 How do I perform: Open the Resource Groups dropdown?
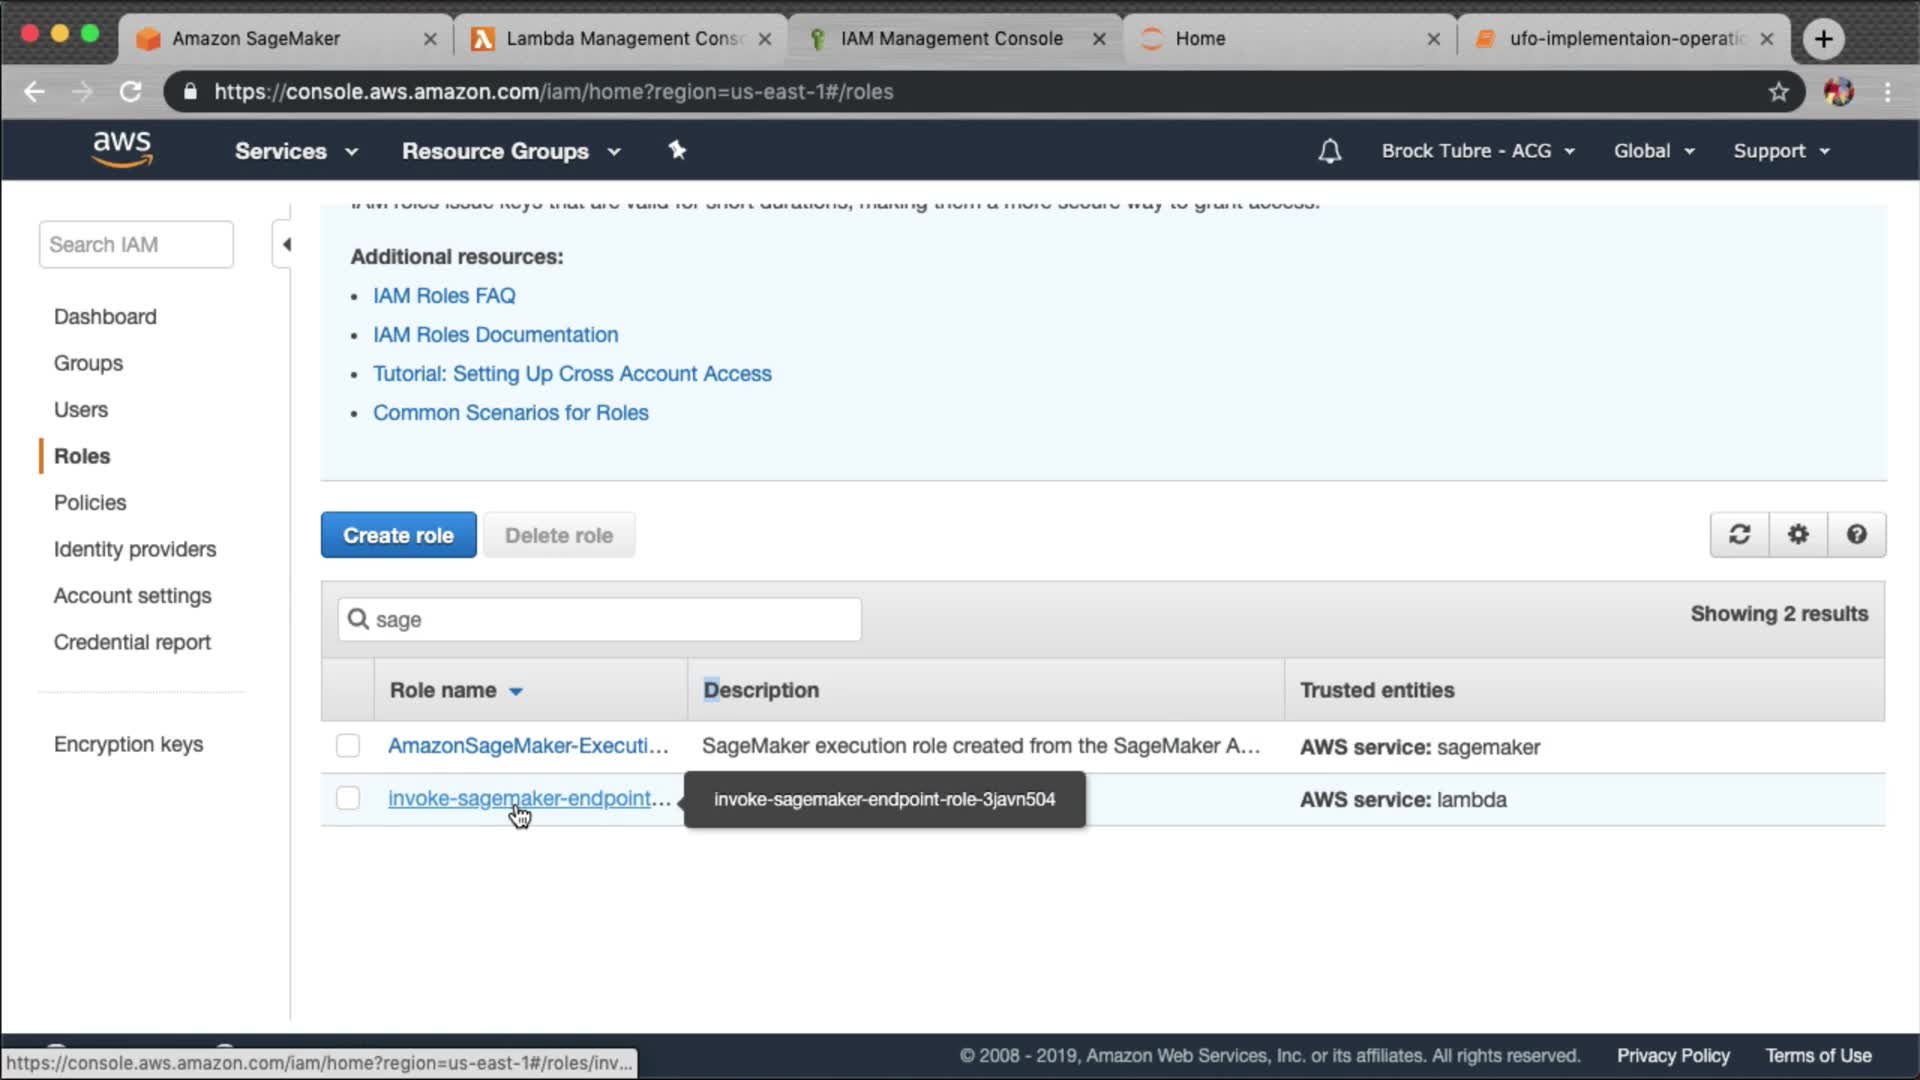[511, 151]
